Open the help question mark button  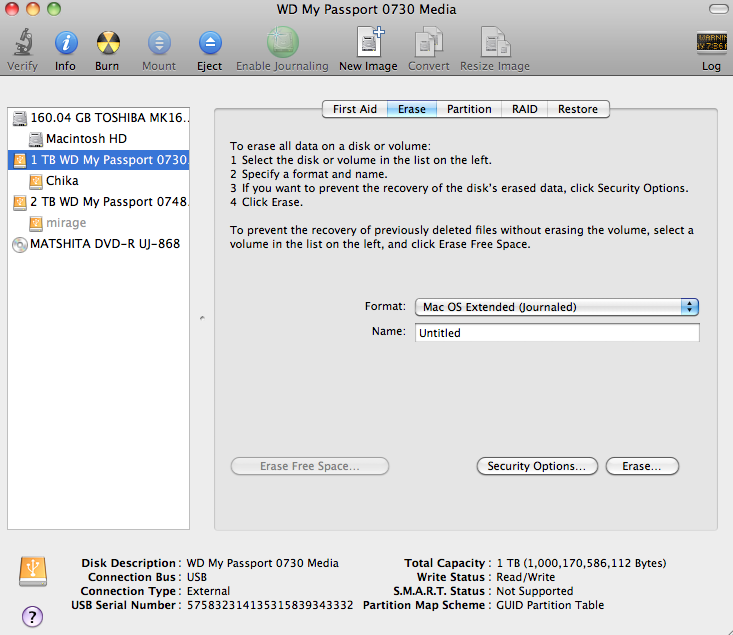tap(32, 617)
